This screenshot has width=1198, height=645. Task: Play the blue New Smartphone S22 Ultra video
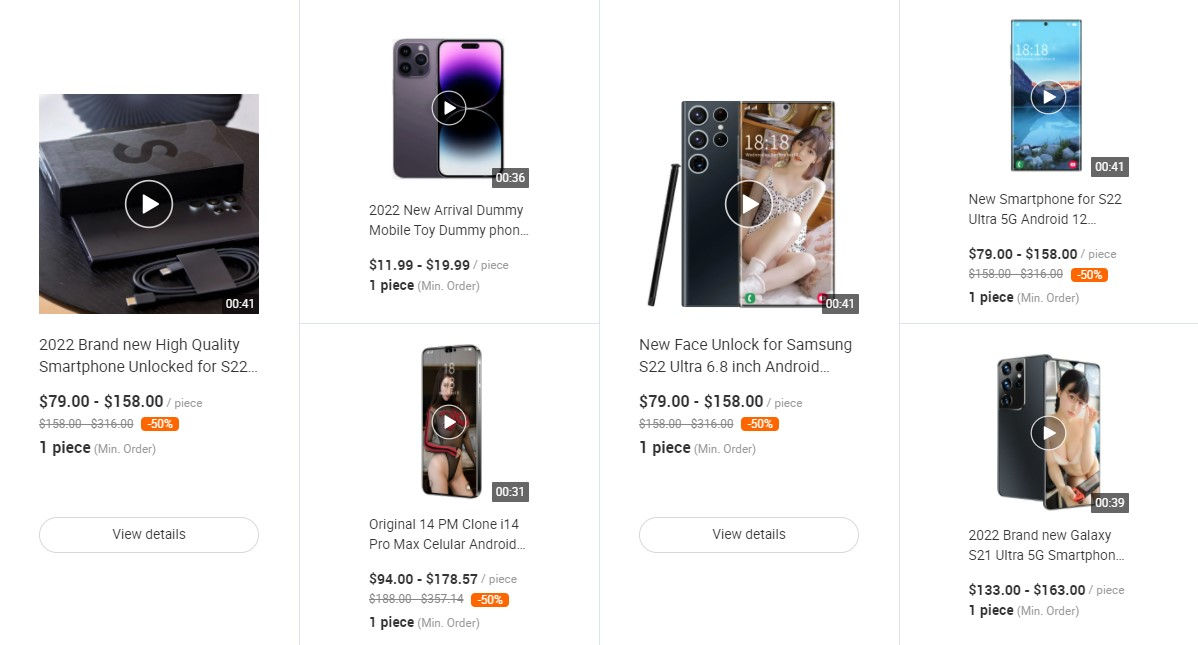click(1048, 97)
